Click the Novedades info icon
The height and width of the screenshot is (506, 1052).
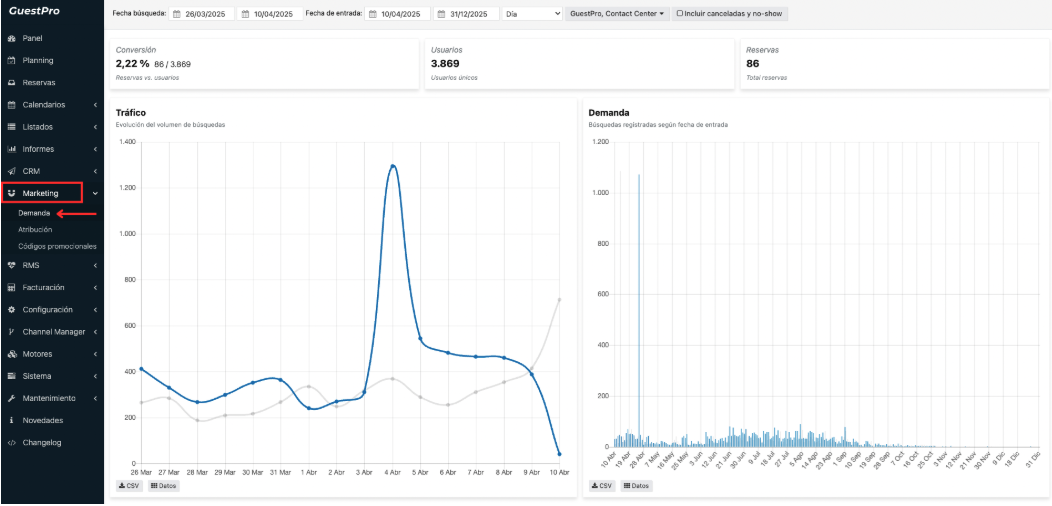11,420
